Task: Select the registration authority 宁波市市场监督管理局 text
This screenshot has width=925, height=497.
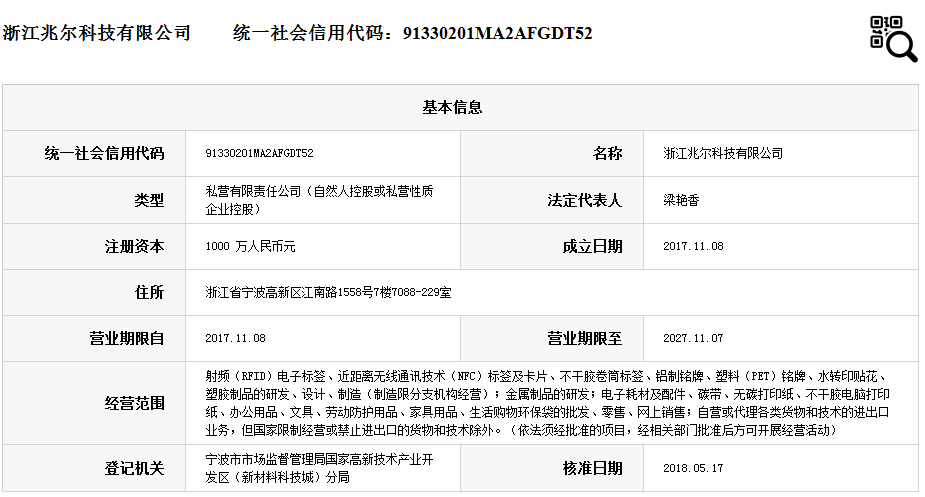Action: 319,468
